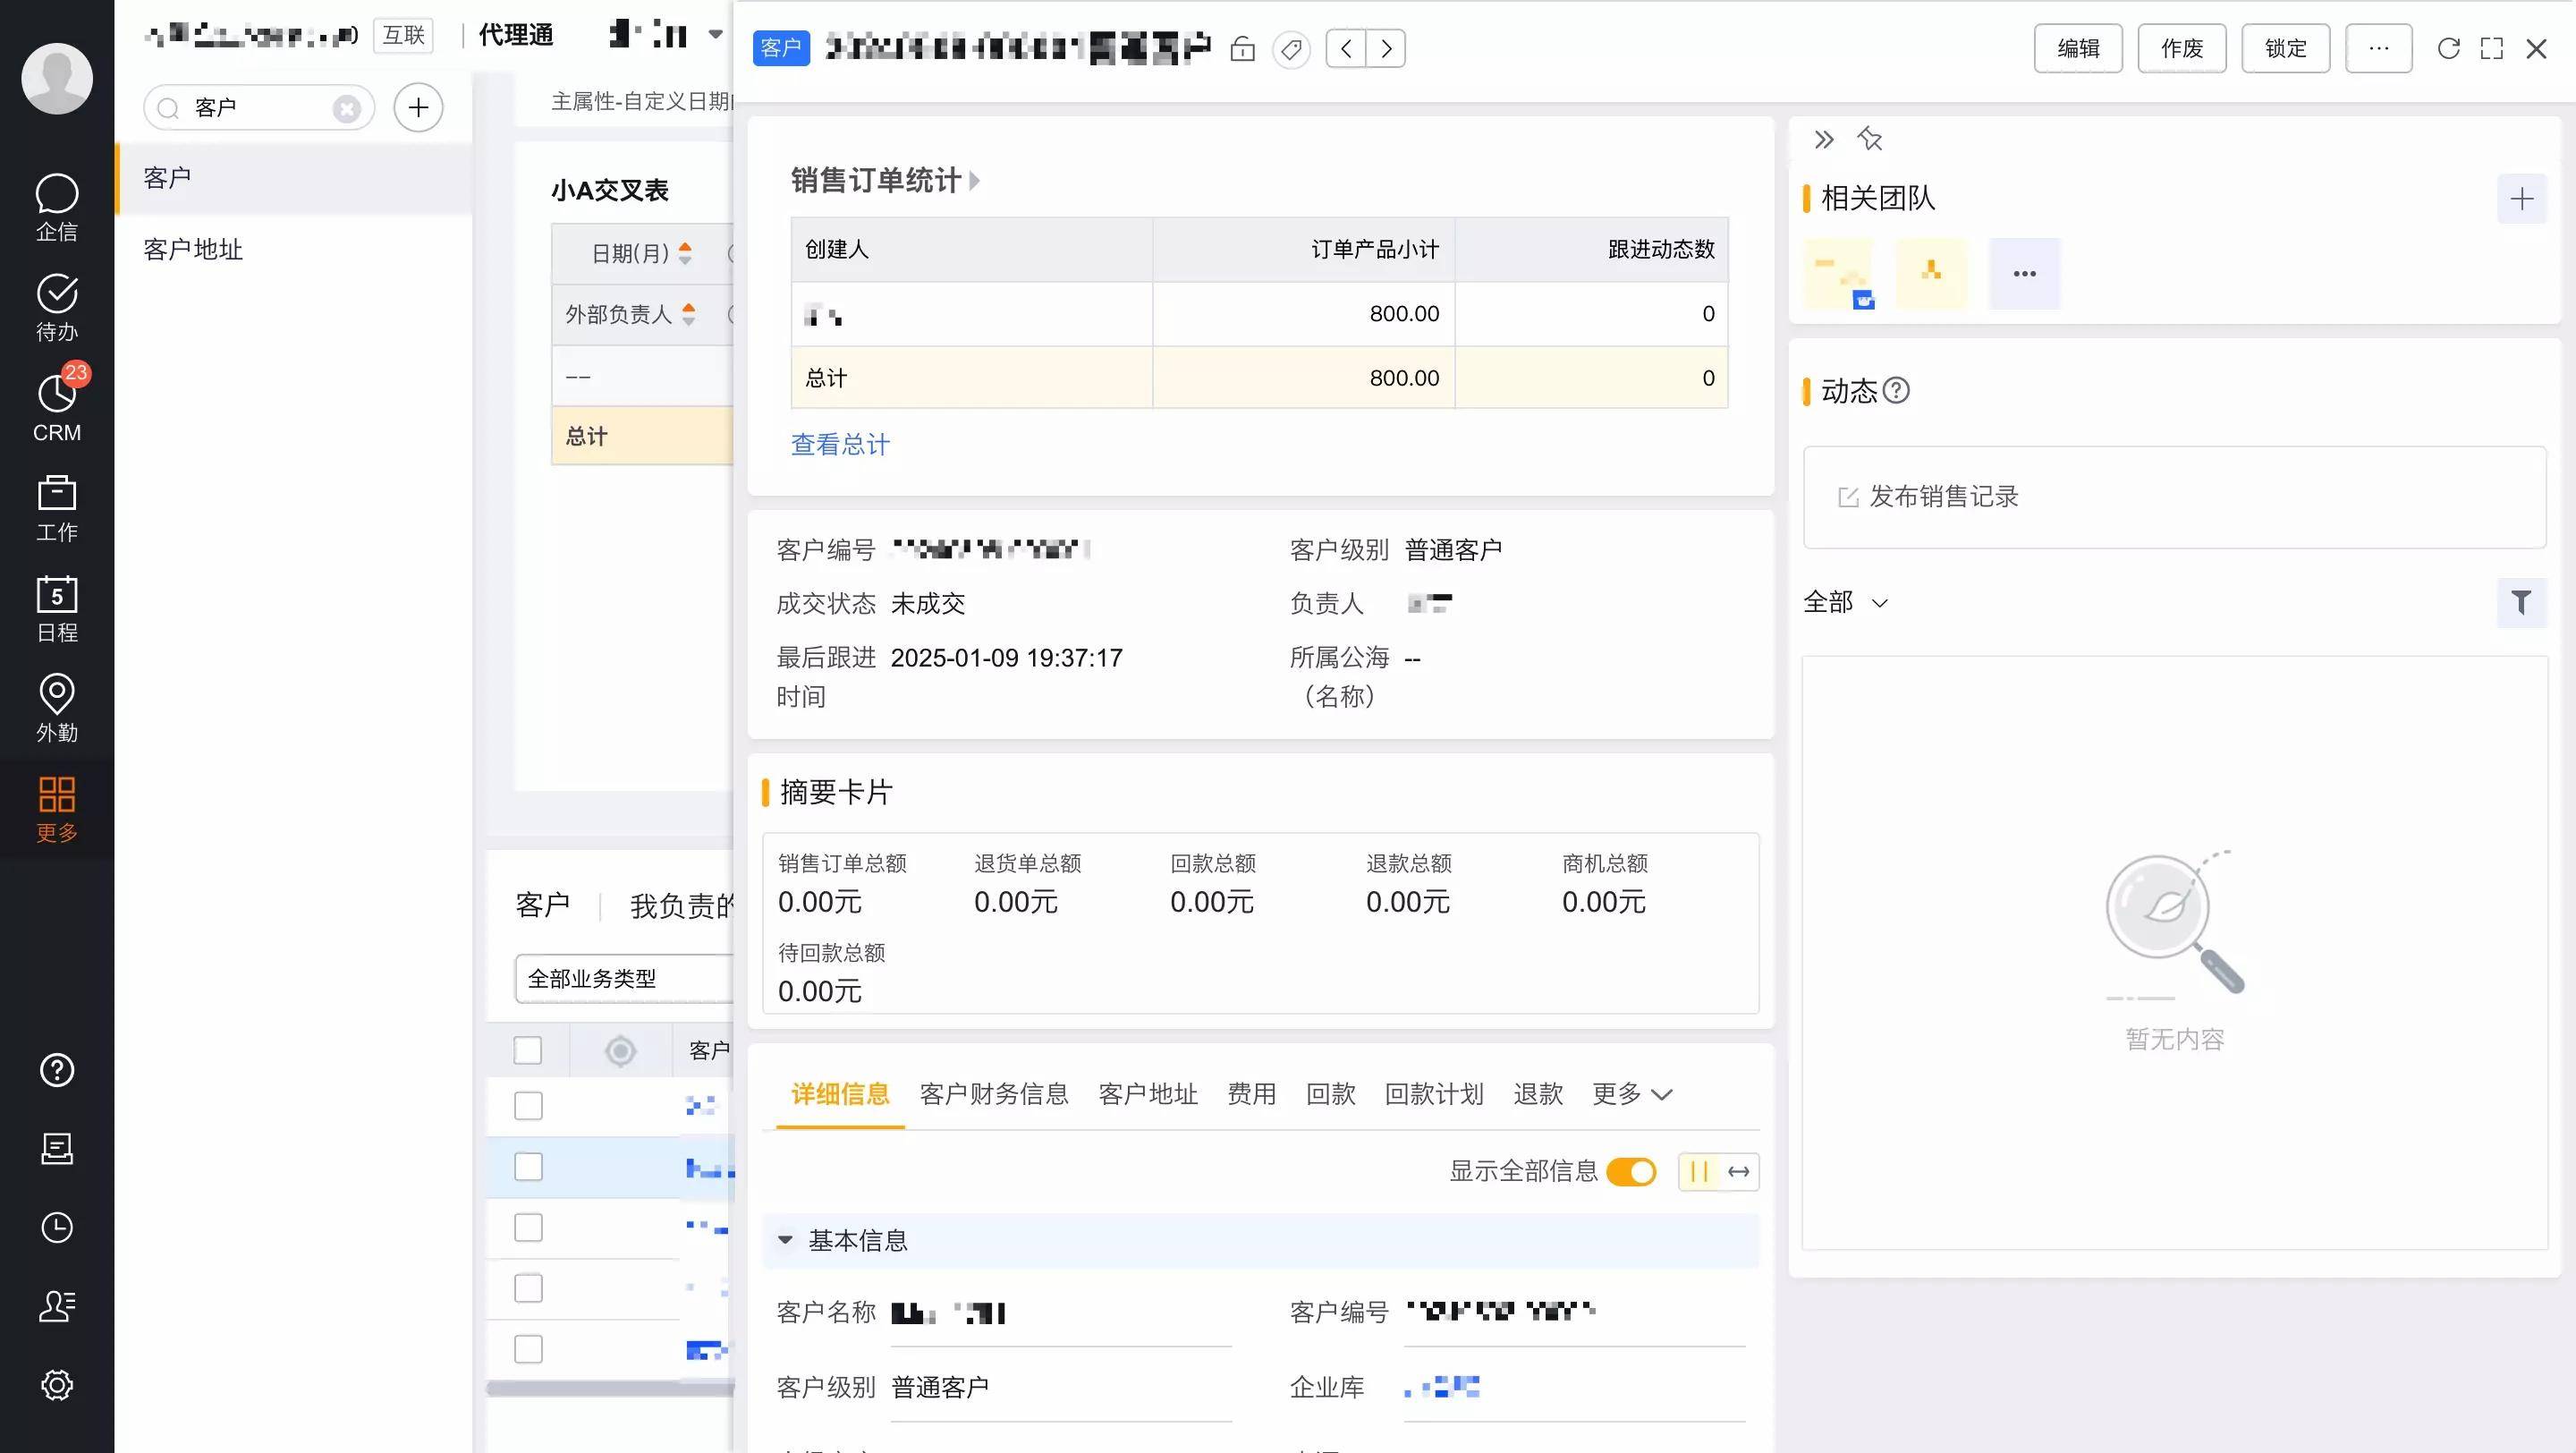This screenshot has width=2576, height=1453.
Task: Toggle the 显示全部信息 switch
Action: [1631, 1172]
